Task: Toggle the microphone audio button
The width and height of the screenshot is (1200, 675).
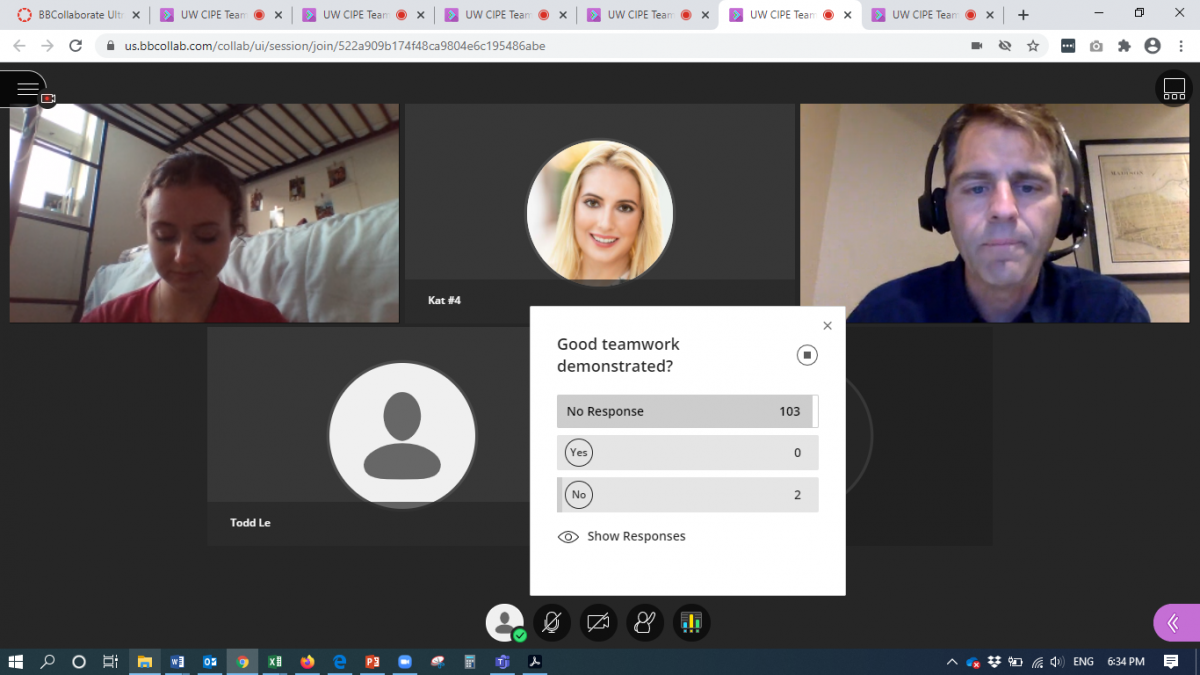Action: point(551,622)
